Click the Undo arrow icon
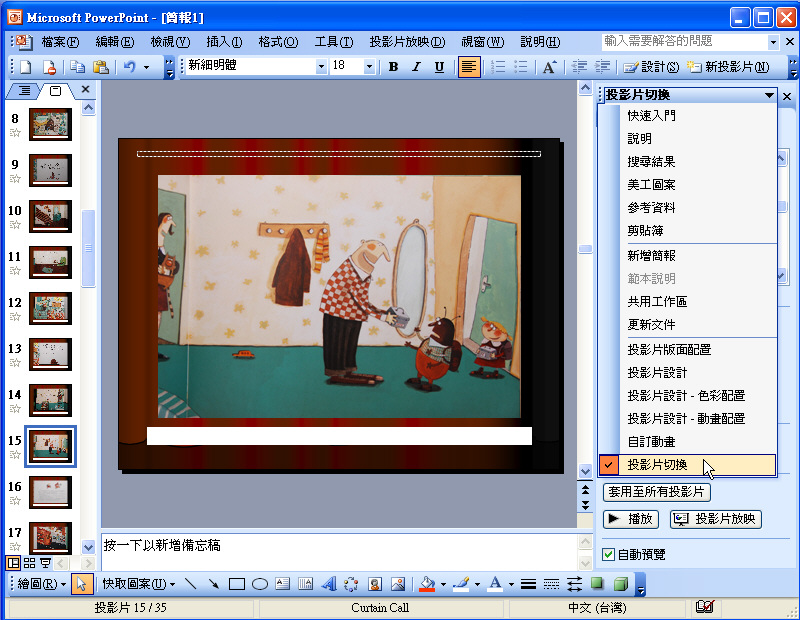The image size is (800, 620). pos(130,67)
